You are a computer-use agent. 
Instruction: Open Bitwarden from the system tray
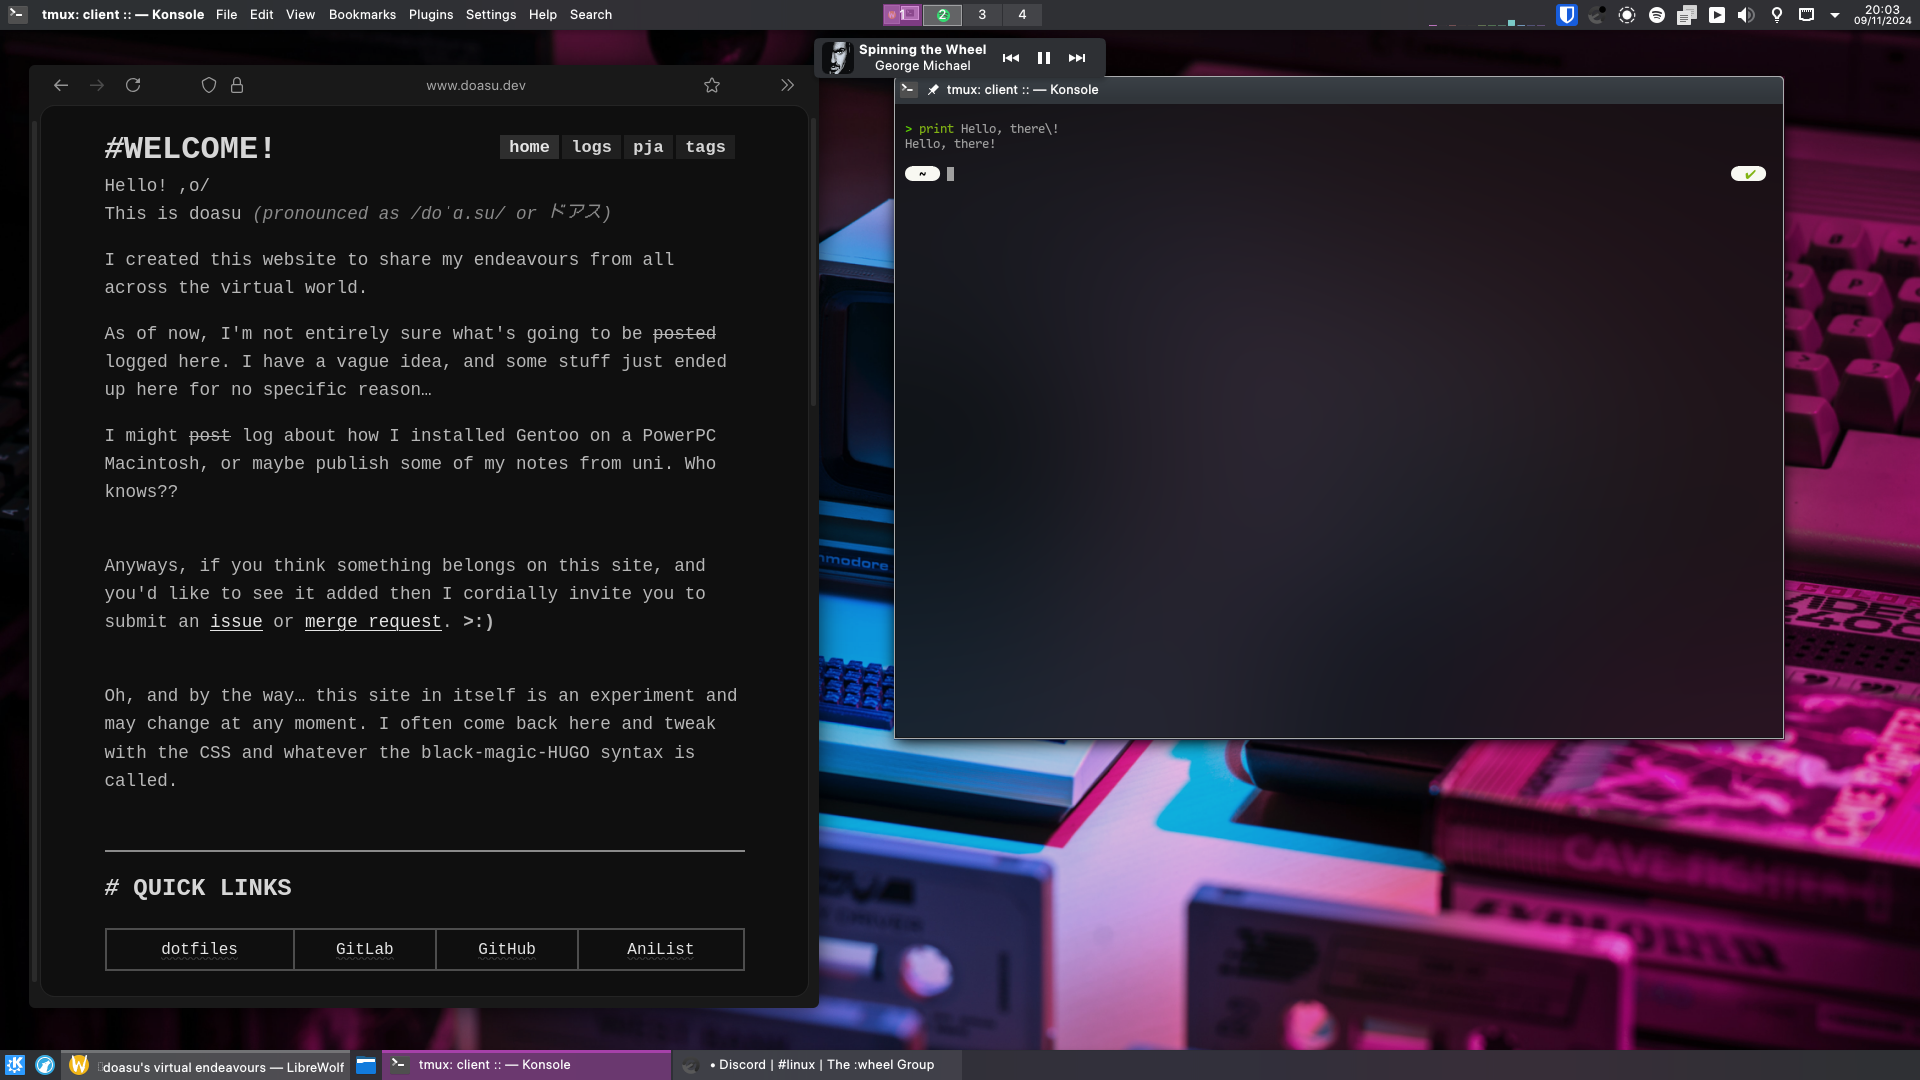1566,15
